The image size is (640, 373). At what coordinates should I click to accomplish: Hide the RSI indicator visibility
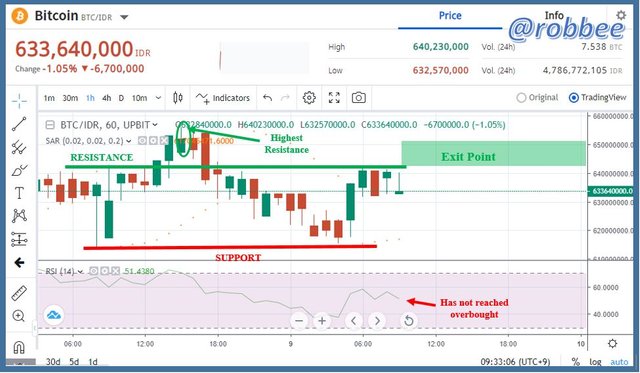(x=93, y=271)
